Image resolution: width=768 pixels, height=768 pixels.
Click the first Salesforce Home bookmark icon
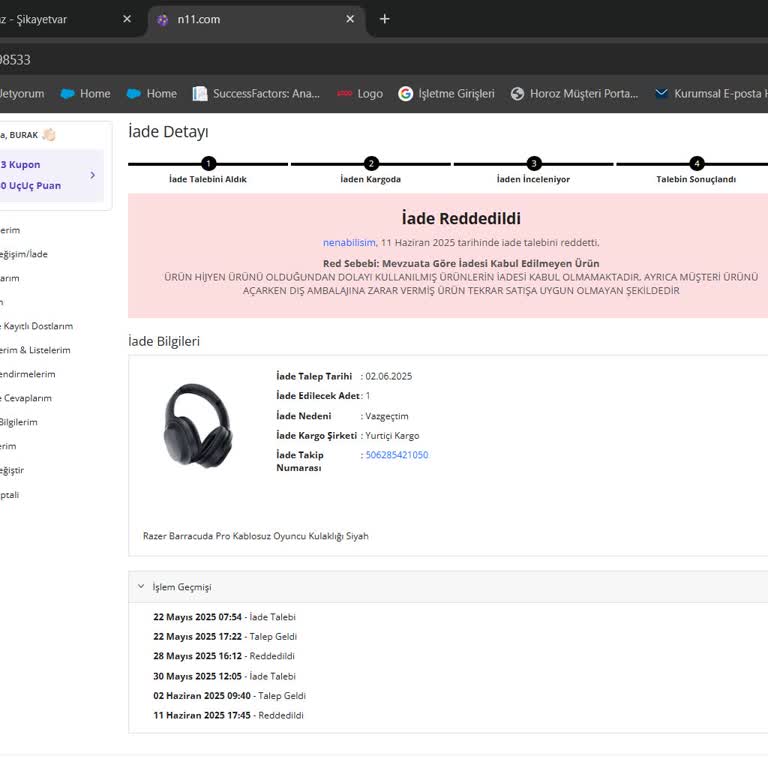[68, 93]
